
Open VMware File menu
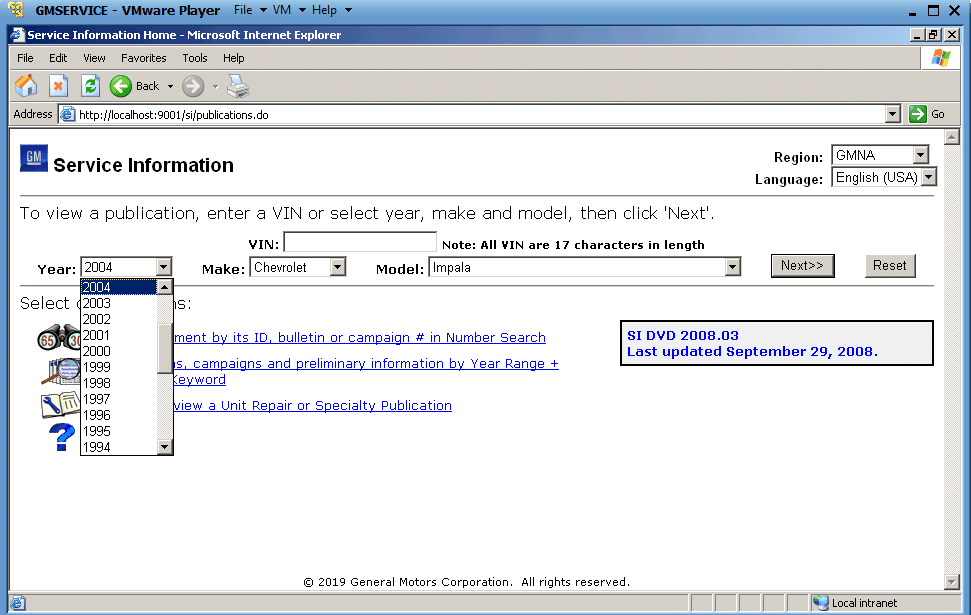click(x=243, y=10)
